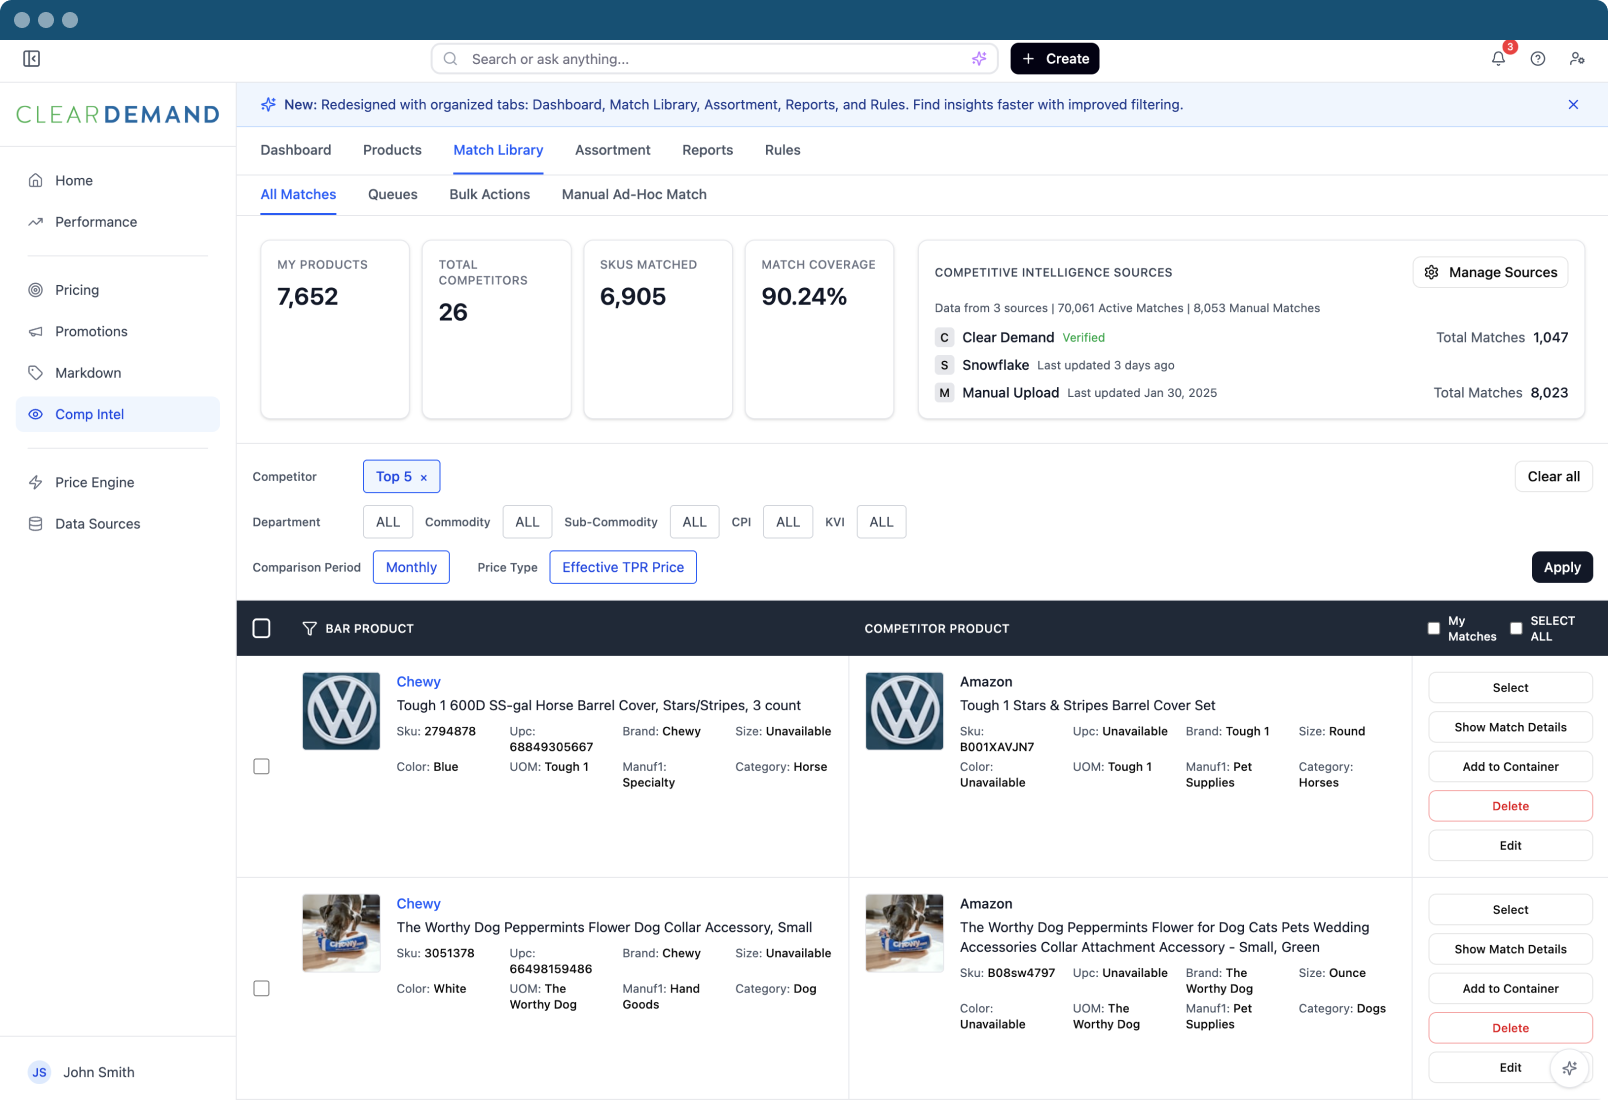Open user settings icon in top bar
The image size is (1608, 1100).
point(1577,59)
